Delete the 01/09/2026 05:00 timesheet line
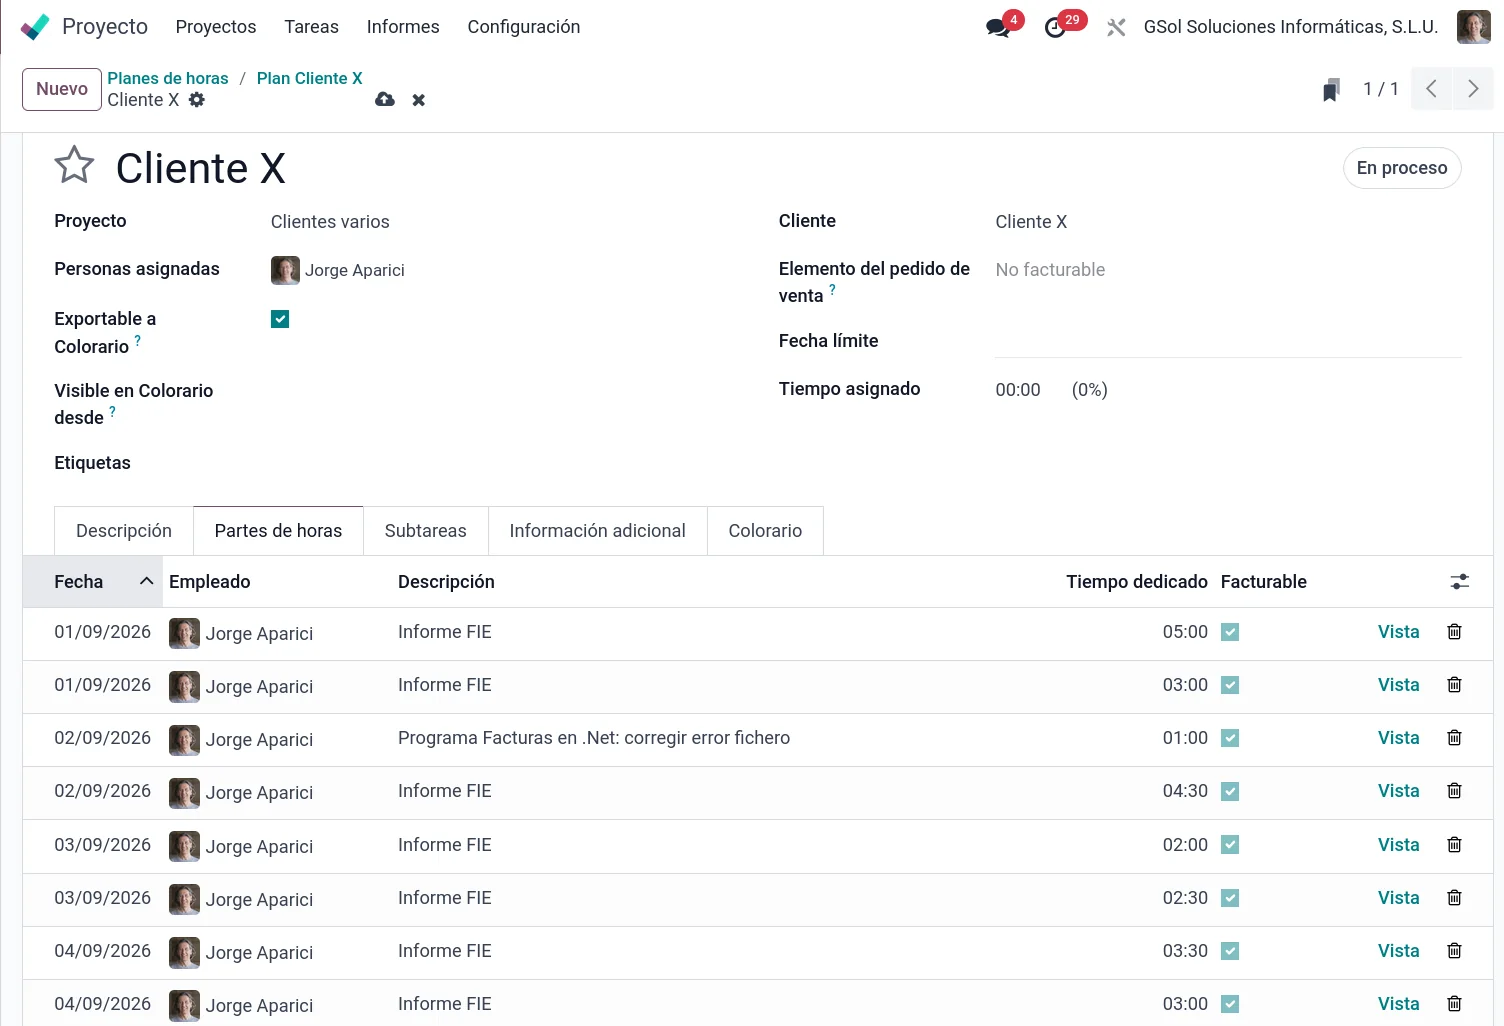The width and height of the screenshot is (1504, 1026). (1455, 632)
